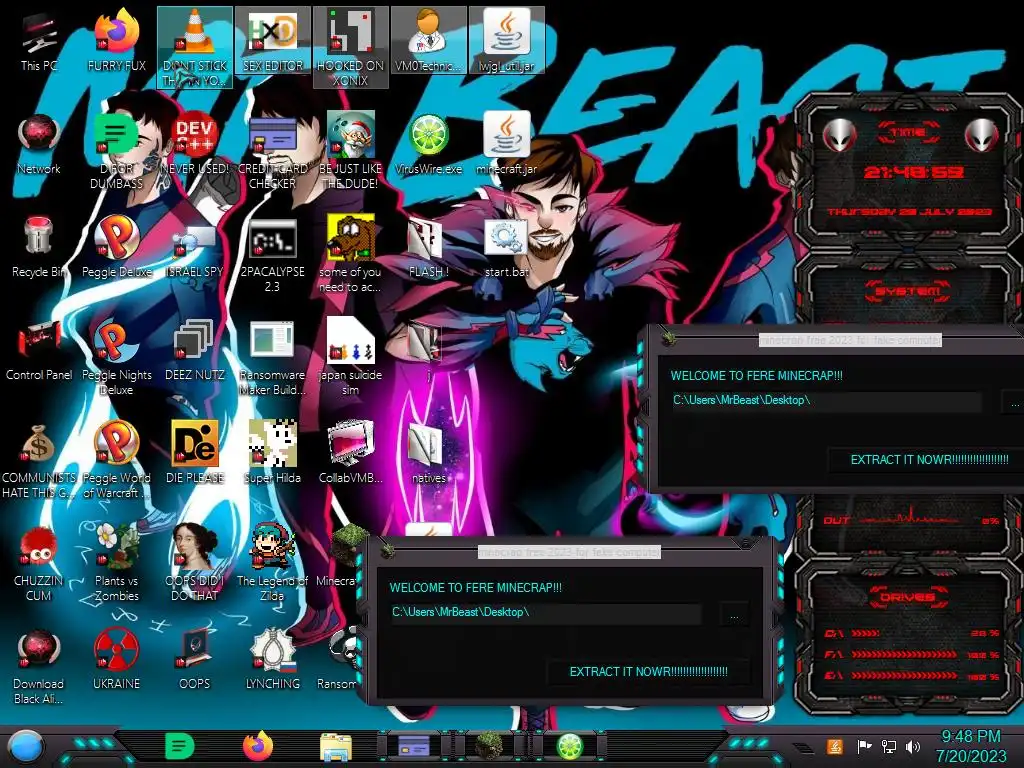Open the CHUZZIN red fuzzball shortcut
Viewport: 1024px width, 768px height.
click(39, 563)
